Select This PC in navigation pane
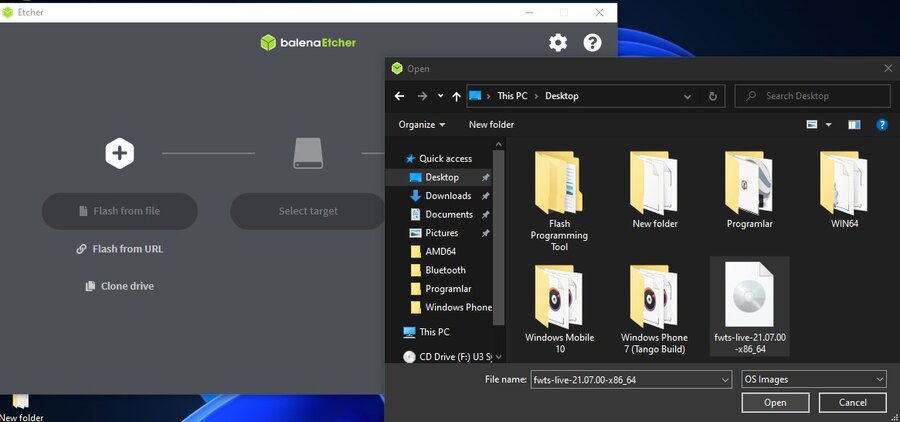 [x=433, y=332]
